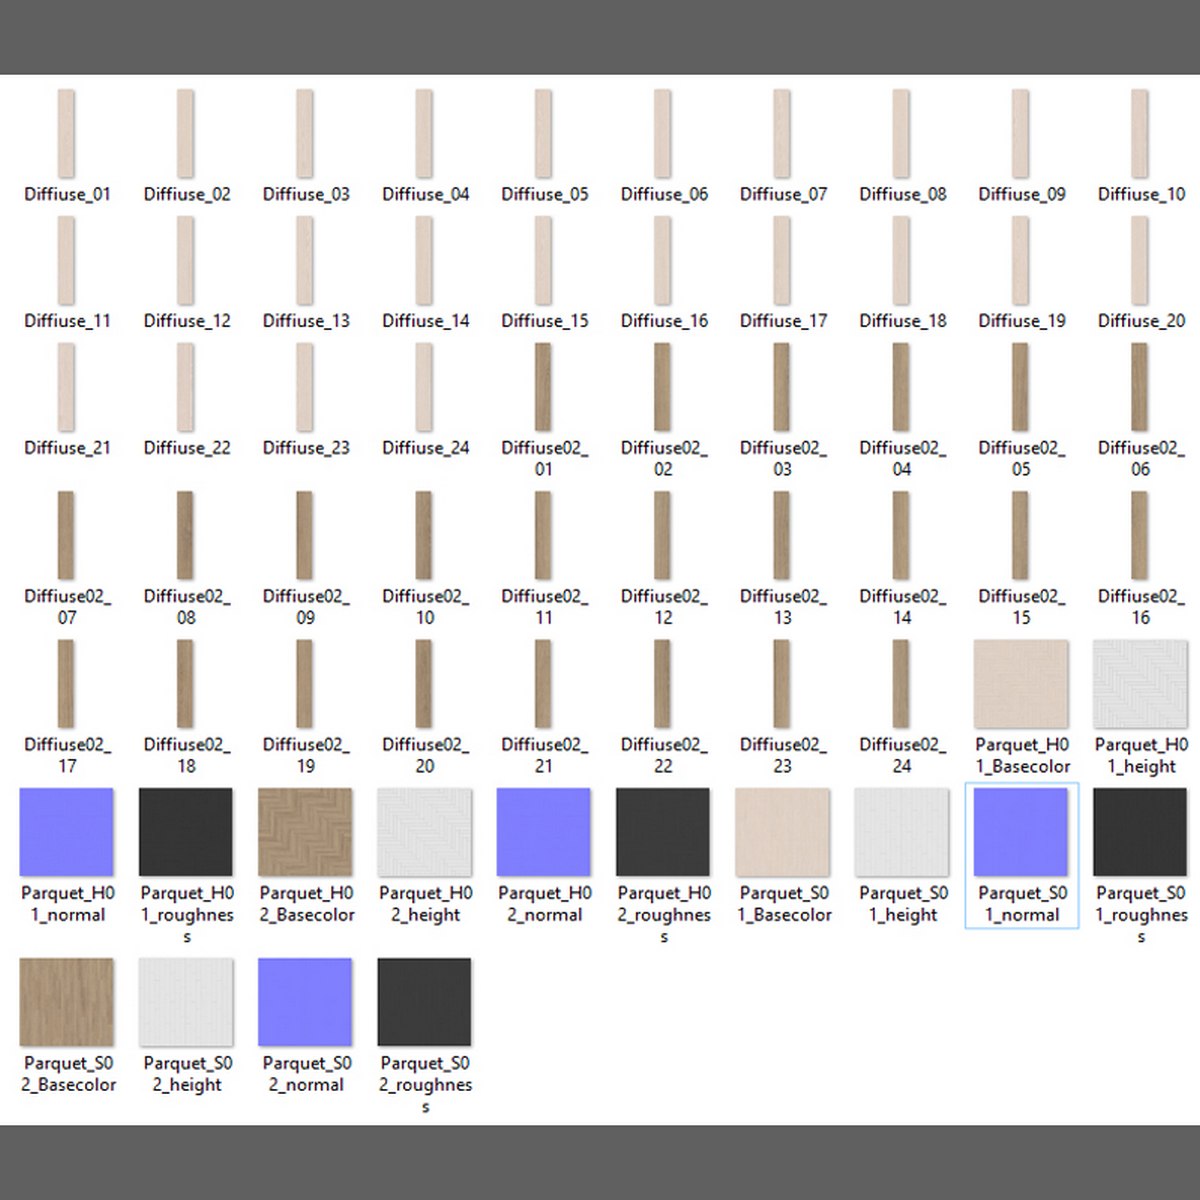Click the Parquet_S01_roughness file

(1140, 832)
